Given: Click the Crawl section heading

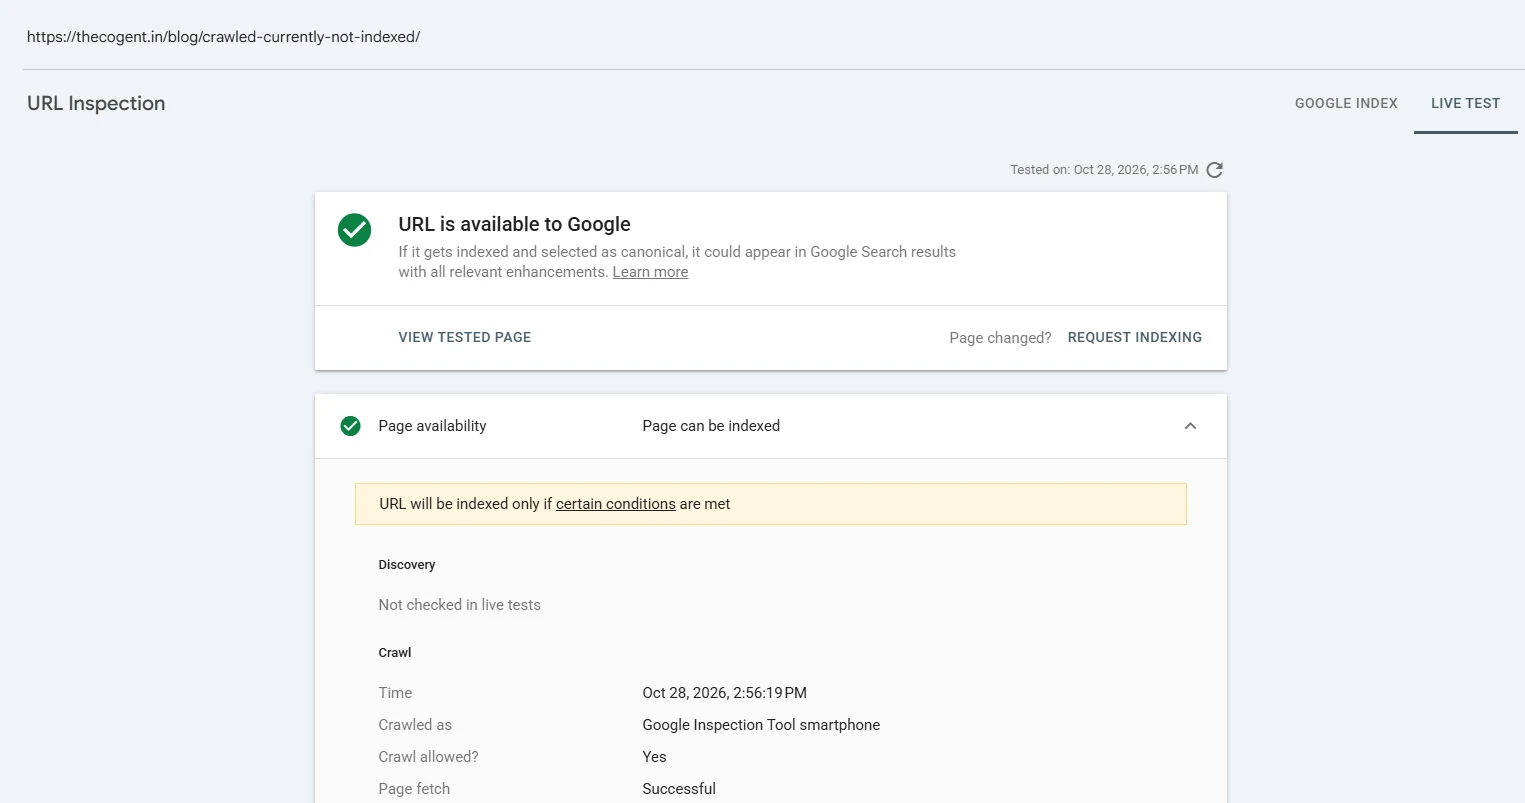Looking at the screenshot, I should tap(395, 653).
